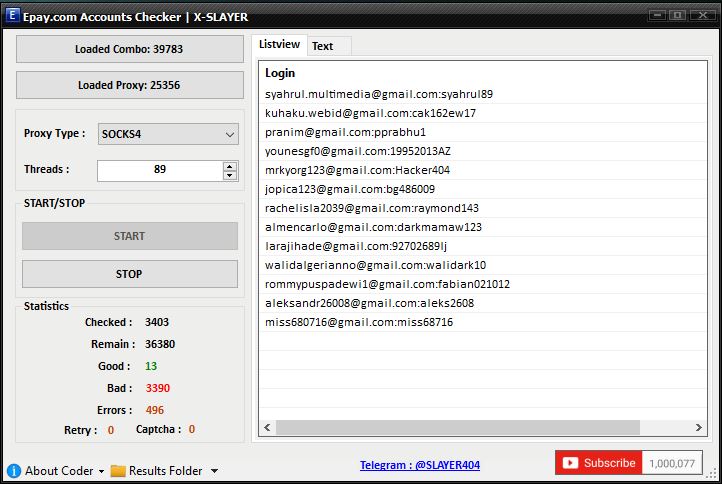Image resolution: width=722 pixels, height=484 pixels.
Task: Click the green Good value 13
Action: 151,366
